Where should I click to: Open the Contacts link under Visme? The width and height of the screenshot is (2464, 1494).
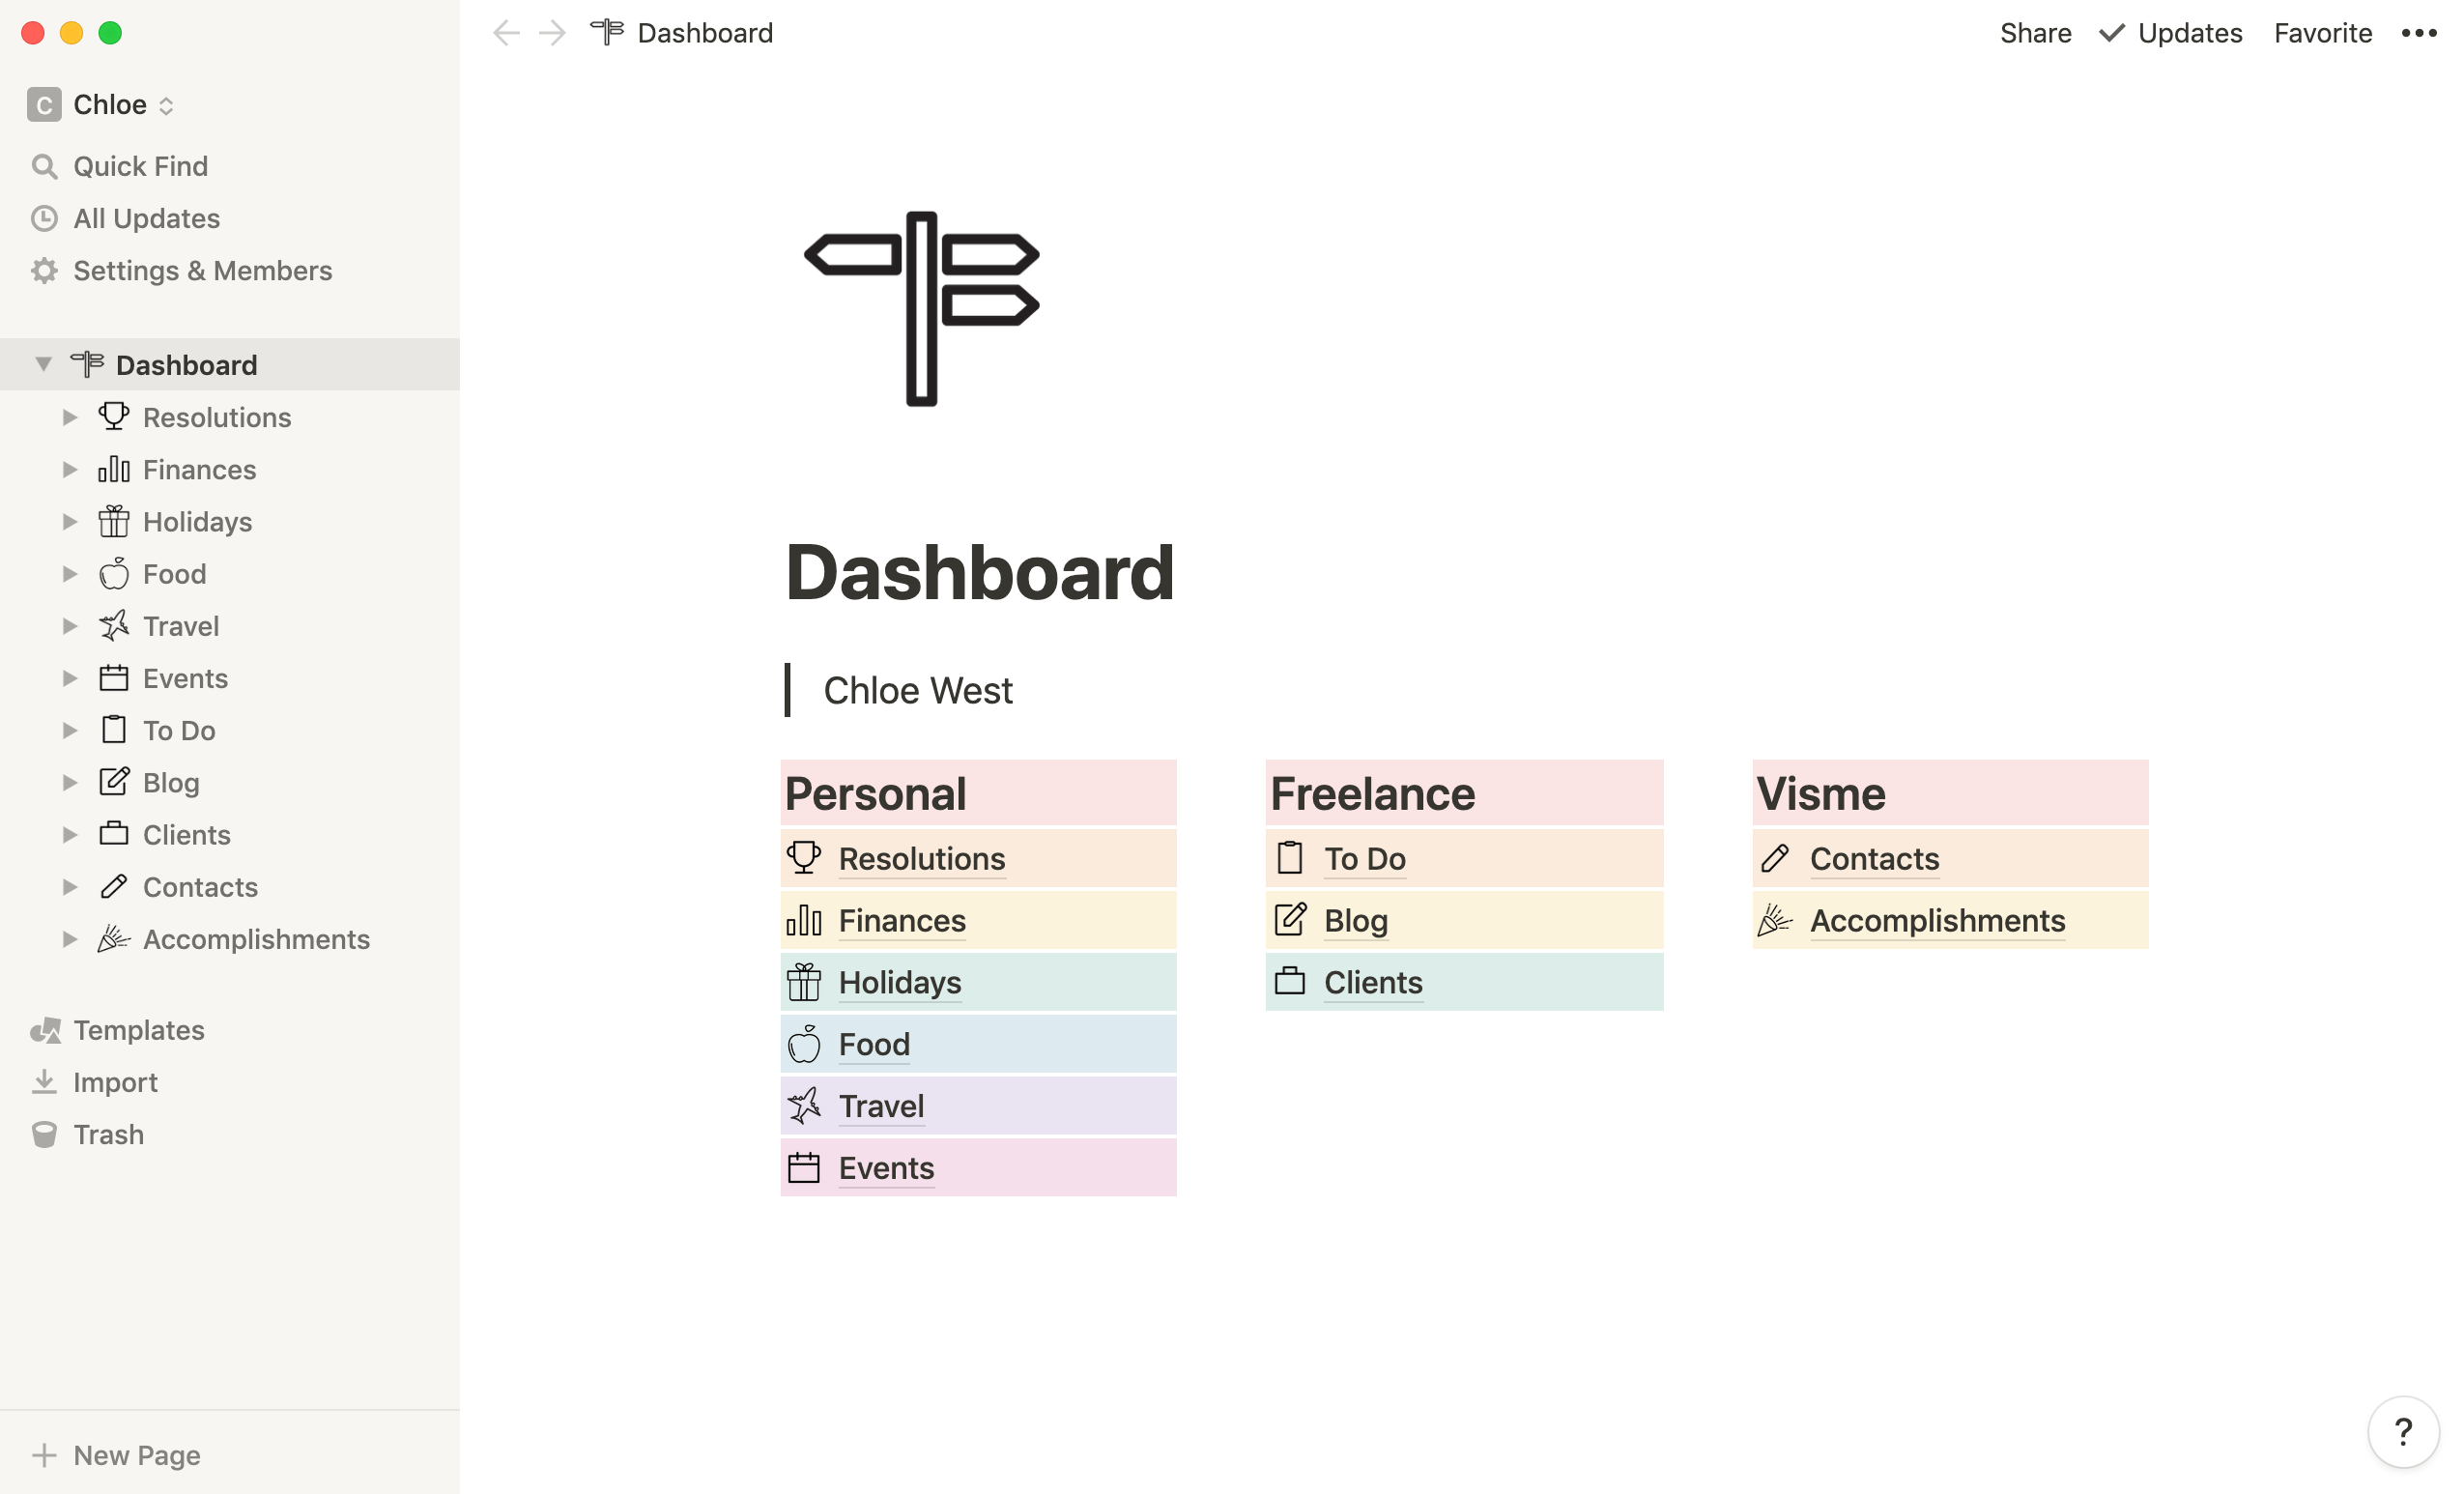[x=1874, y=858]
